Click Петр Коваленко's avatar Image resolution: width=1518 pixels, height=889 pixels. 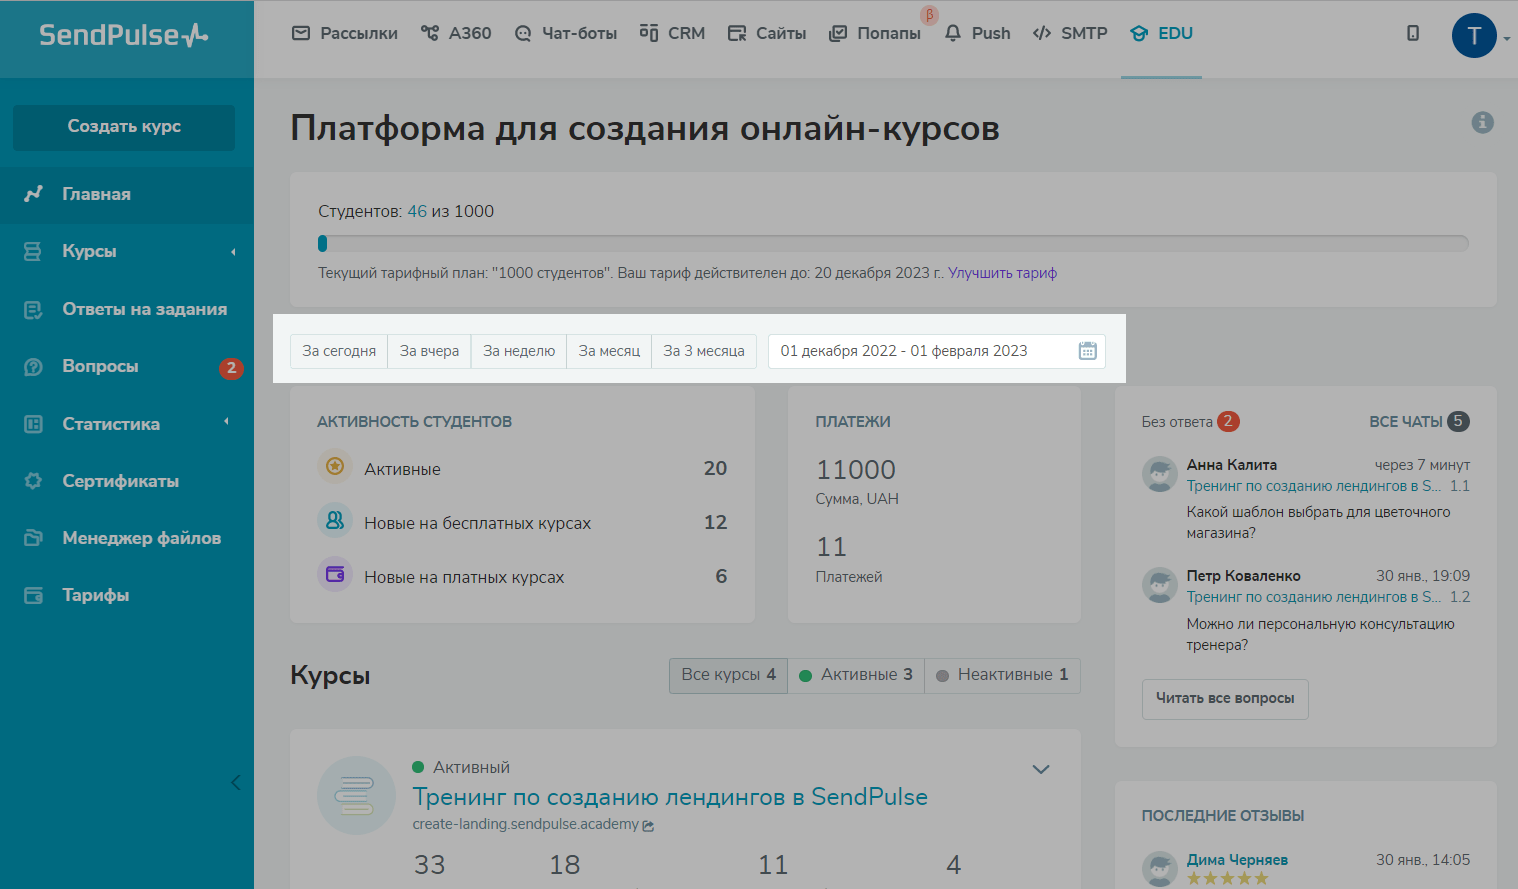pyautogui.click(x=1160, y=585)
